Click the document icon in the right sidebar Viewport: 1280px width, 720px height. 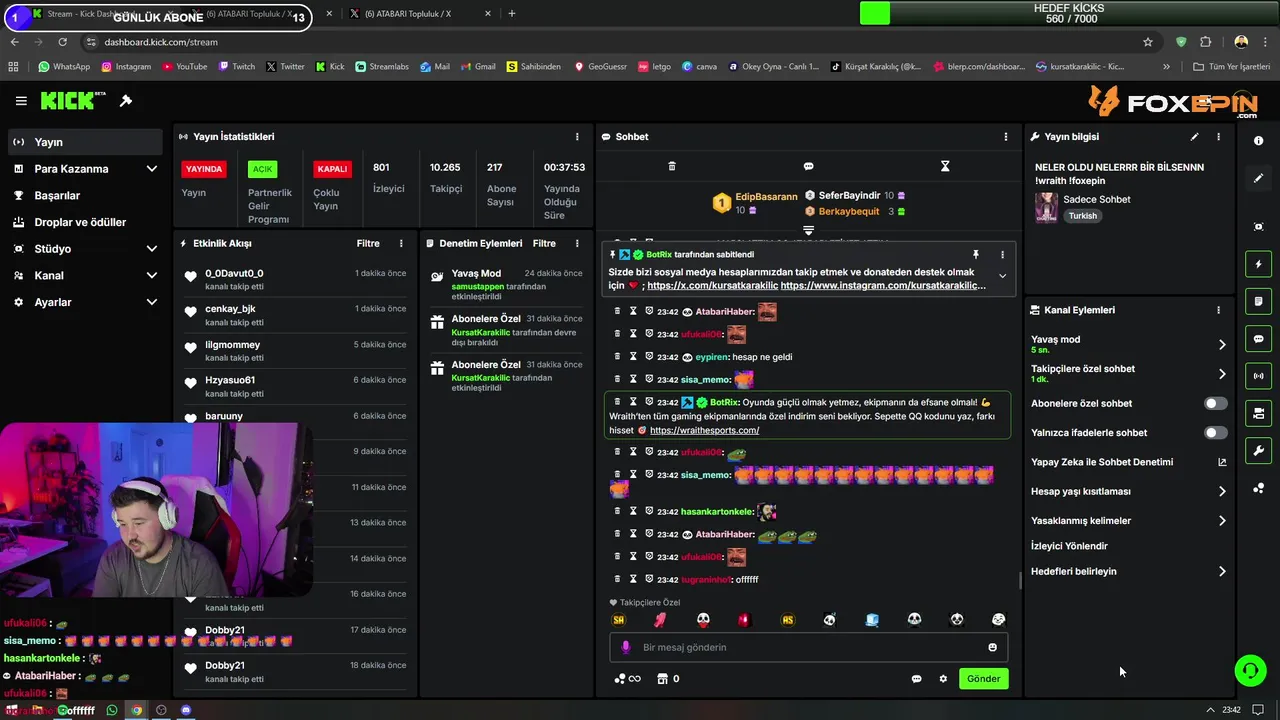point(1258,301)
